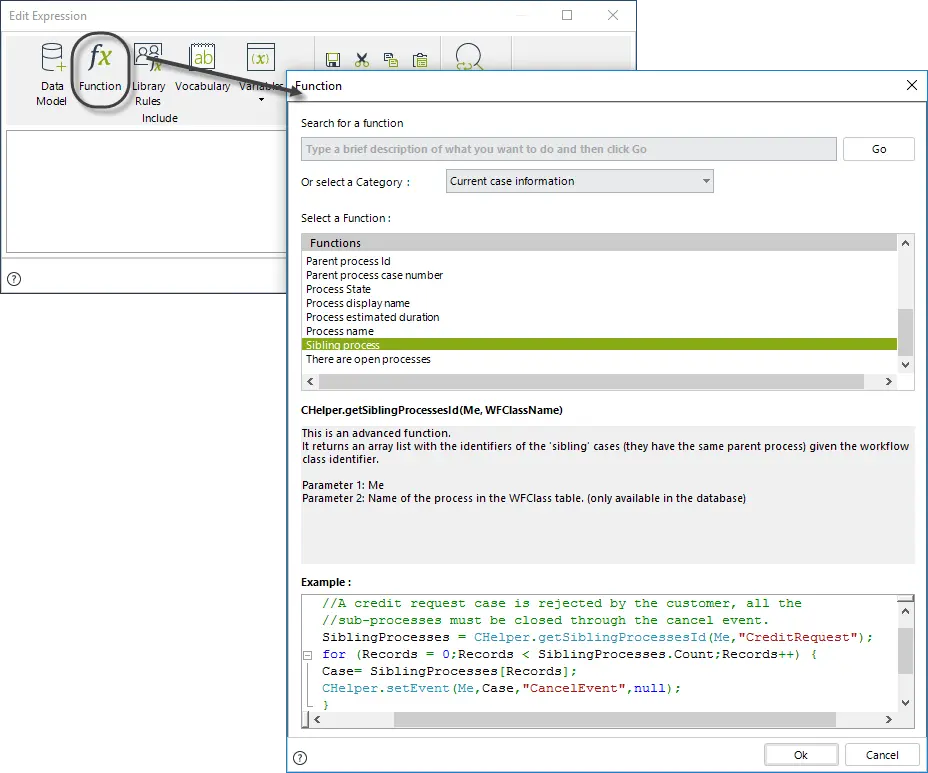Screen dimensions: 928x773
Task: Open help in the Function dialog
Action: click(300, 758)
